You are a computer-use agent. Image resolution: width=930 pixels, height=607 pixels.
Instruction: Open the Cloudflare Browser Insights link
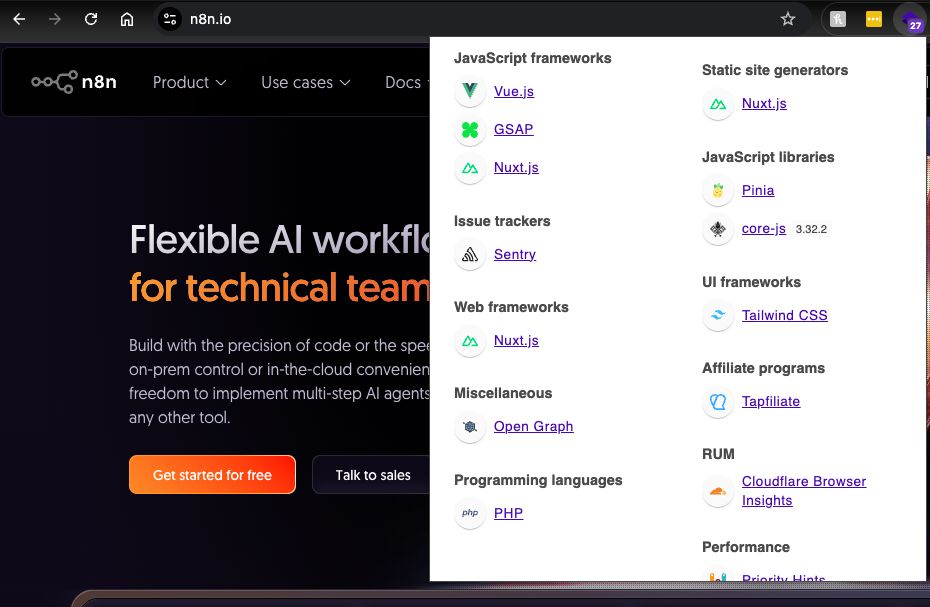[804, 491]
